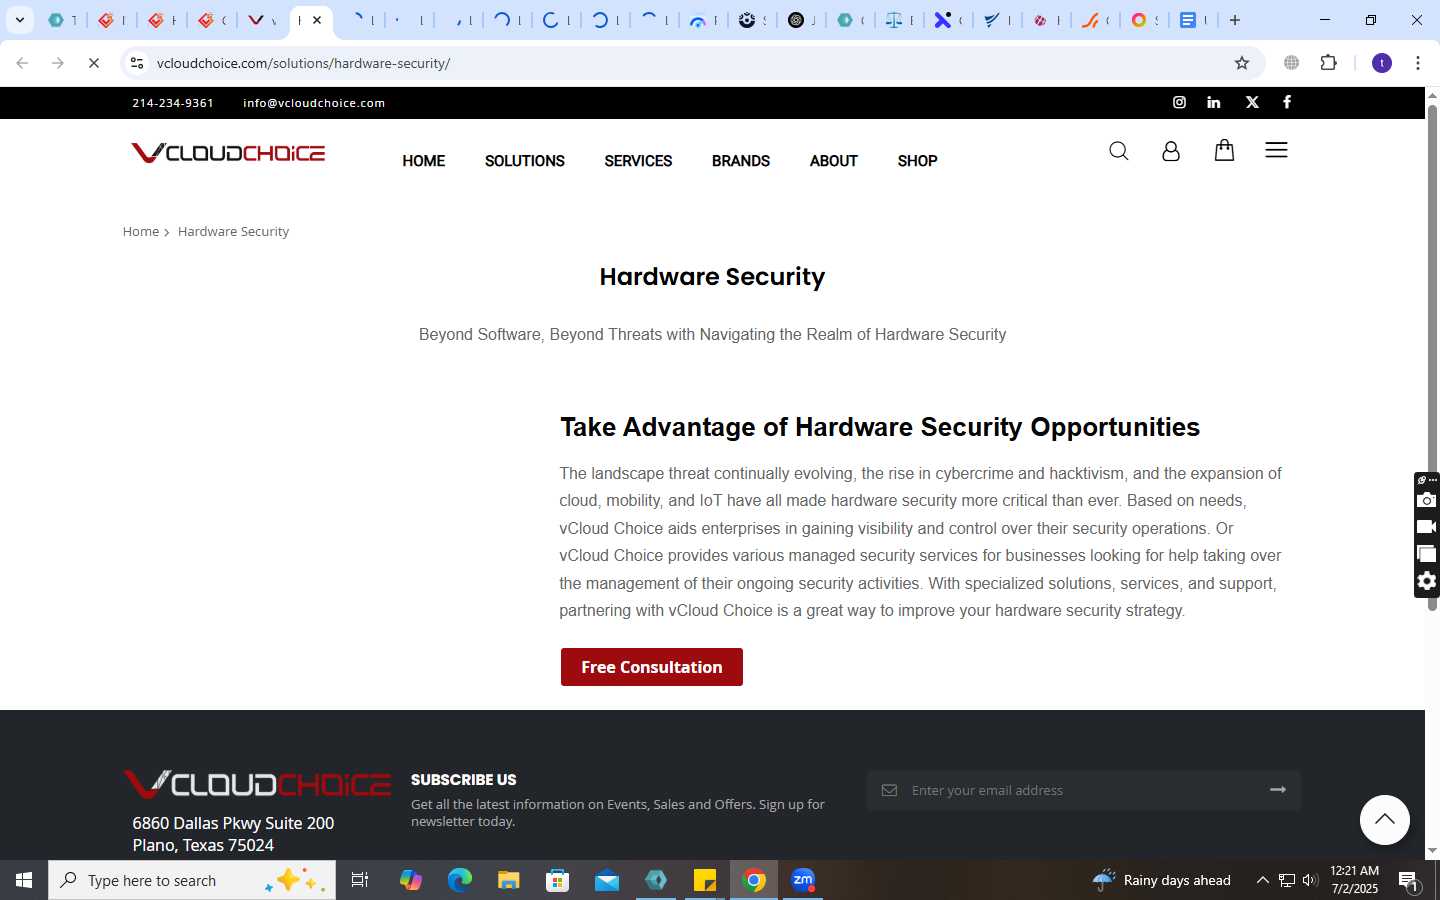Viewport: 1440px width, 900px height.
Task: Click the Free Consultation button
Action: [652, 667]
